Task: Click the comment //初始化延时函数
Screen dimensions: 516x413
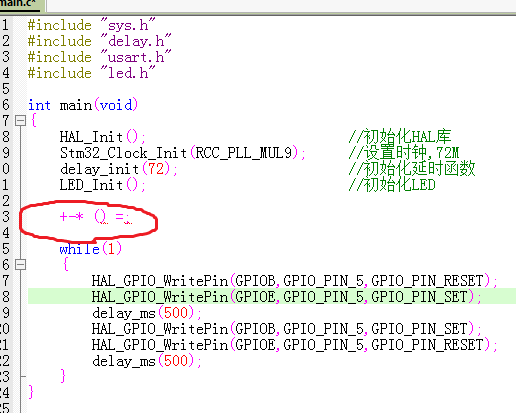Action: 412,169
